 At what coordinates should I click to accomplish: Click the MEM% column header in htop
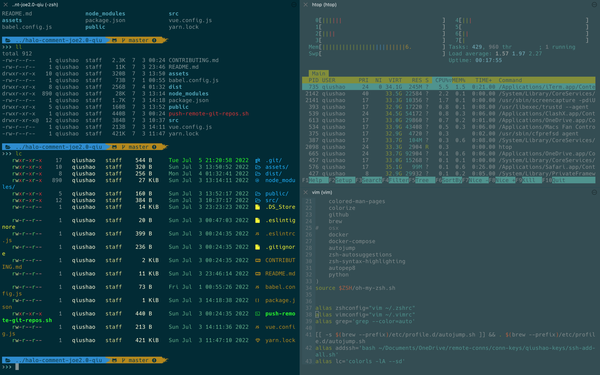[x=458, y=80]
